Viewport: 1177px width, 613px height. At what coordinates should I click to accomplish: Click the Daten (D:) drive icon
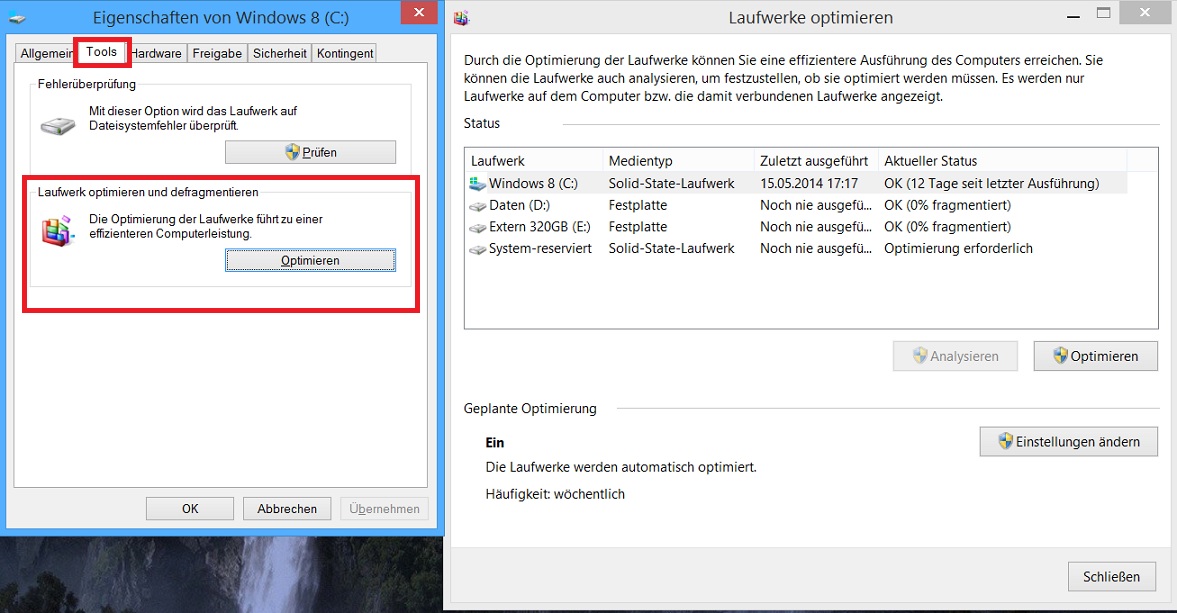point(477,206)
